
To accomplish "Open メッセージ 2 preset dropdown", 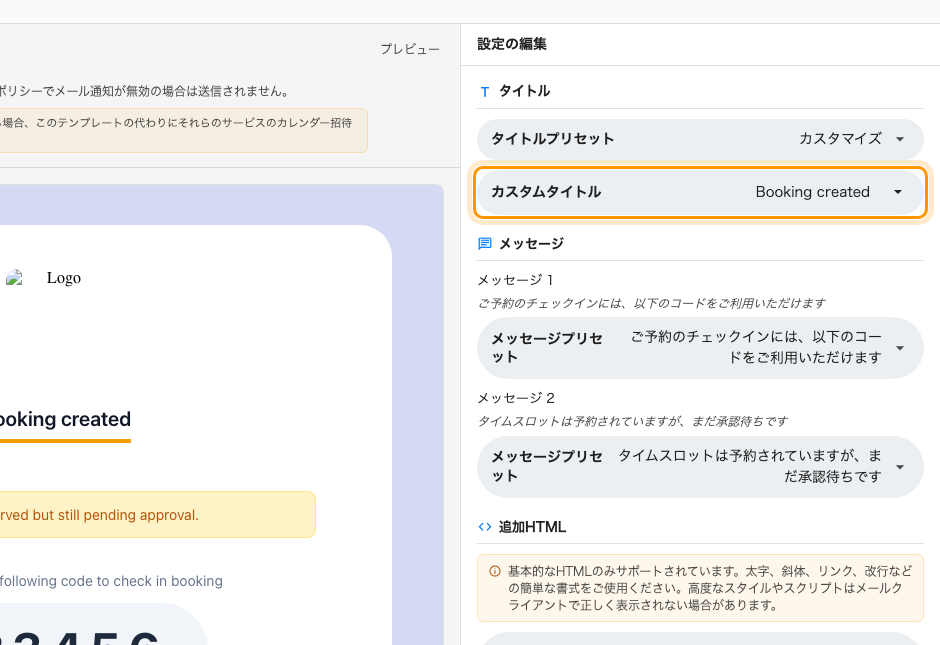I will [700, 467].
